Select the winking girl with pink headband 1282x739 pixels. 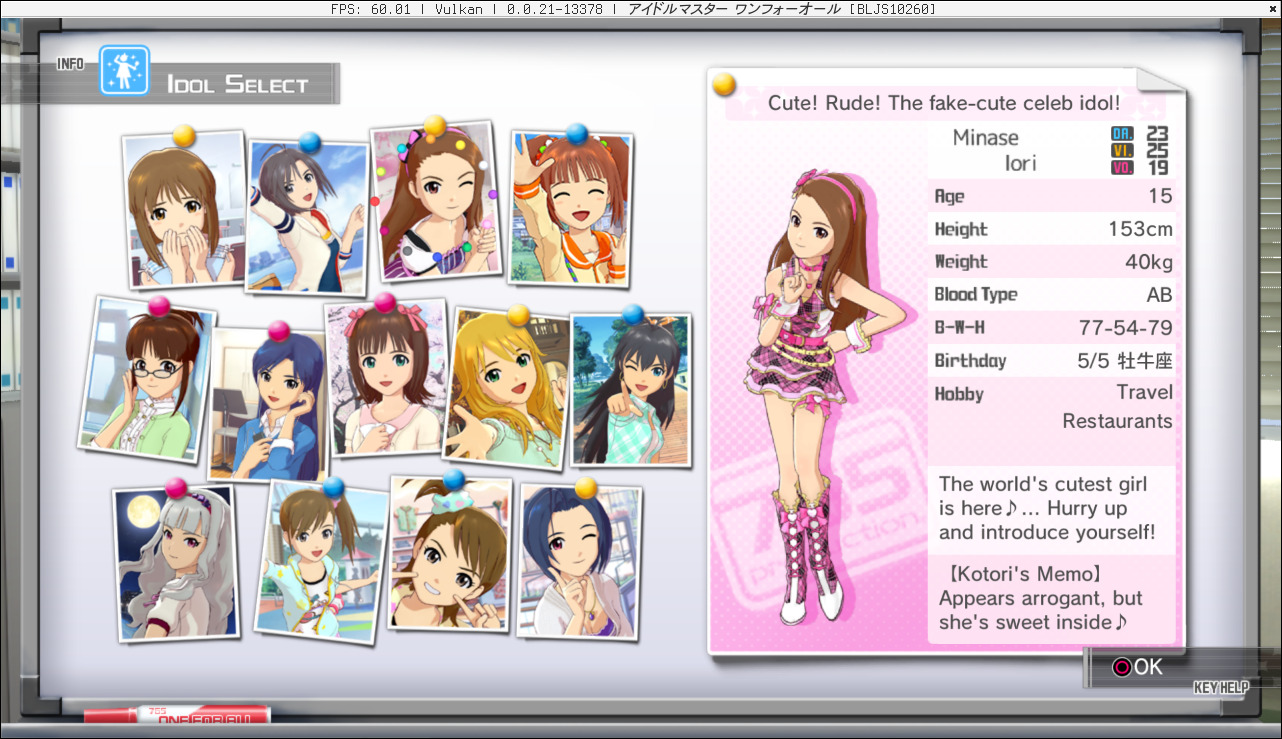(436, 203)
